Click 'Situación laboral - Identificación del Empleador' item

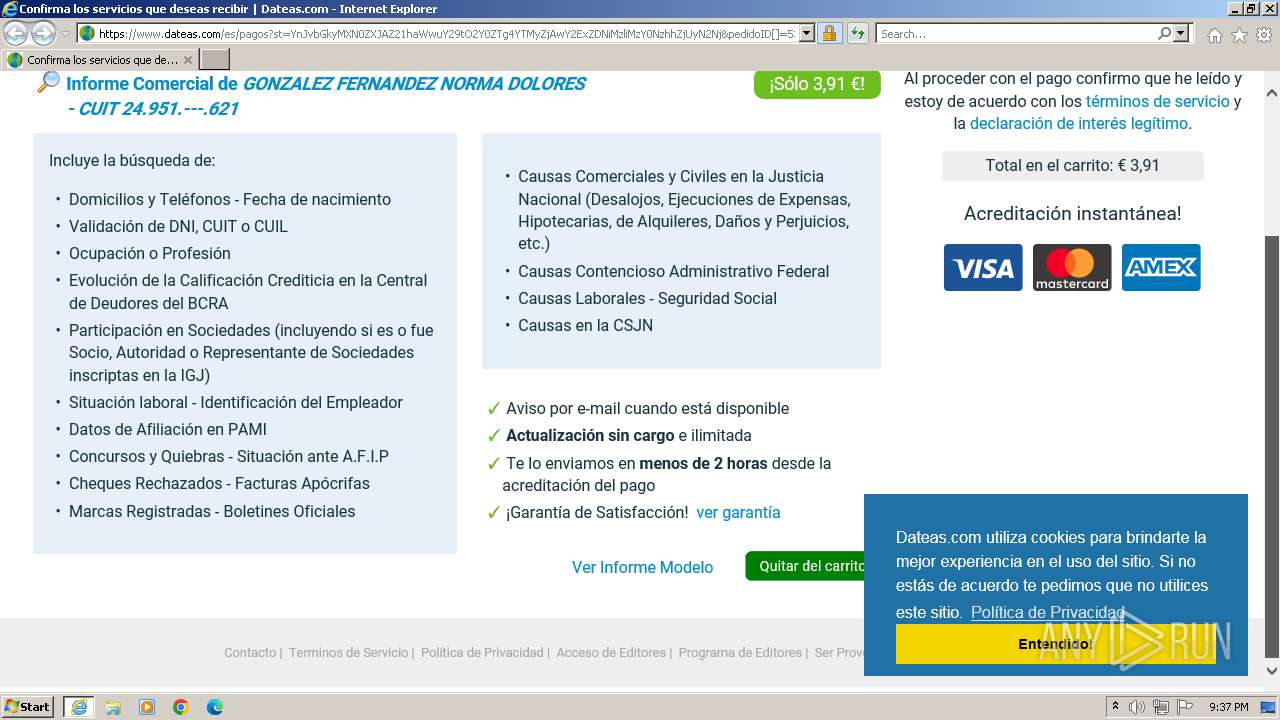236,402
